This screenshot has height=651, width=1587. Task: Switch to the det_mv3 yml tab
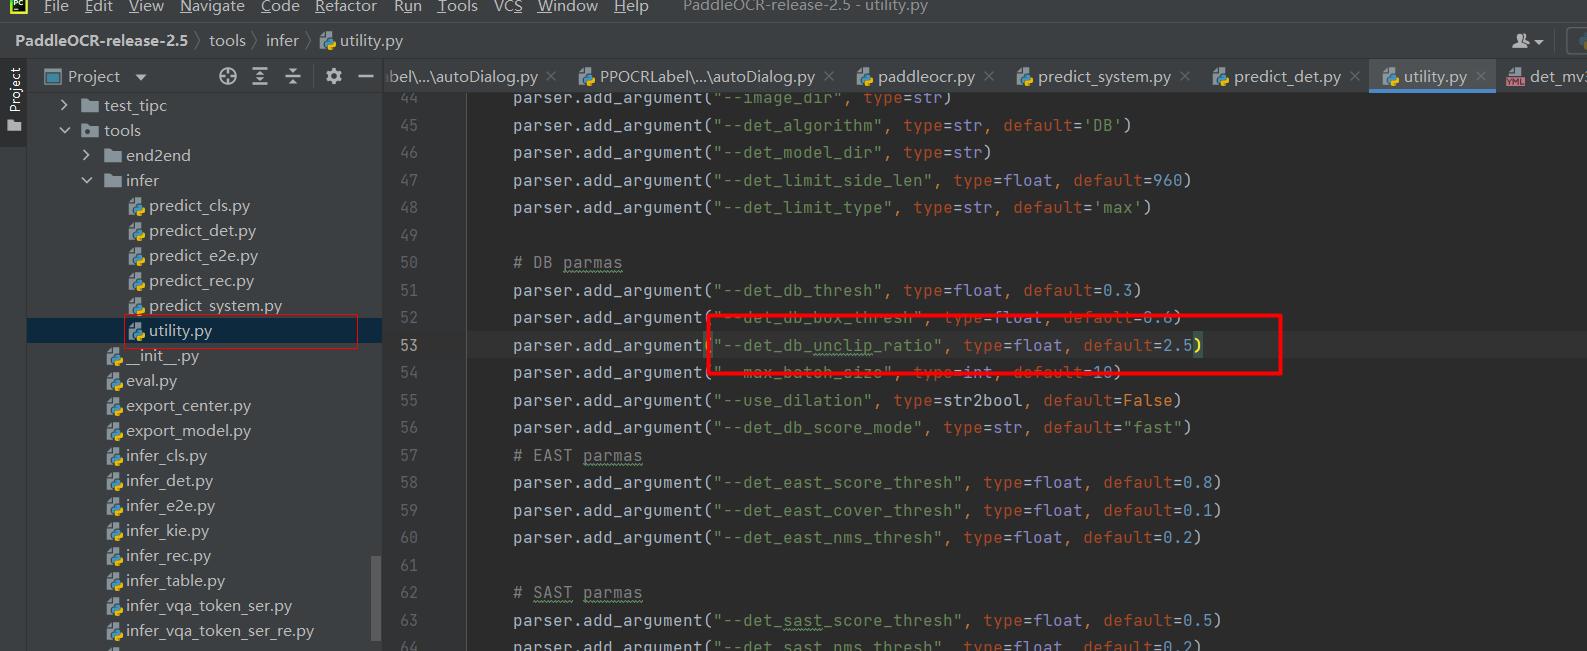point(1546,76)
